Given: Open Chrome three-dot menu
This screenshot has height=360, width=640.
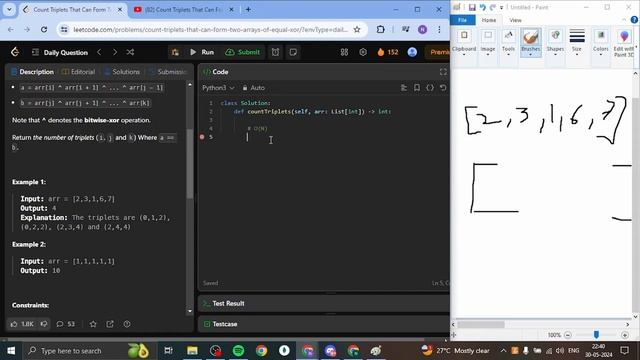Looking at the screenshot, I should [x=439, y=29].
